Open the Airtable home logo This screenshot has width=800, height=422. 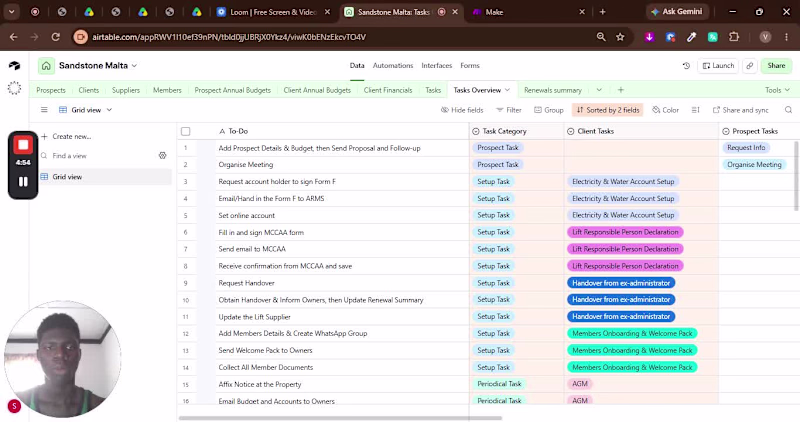(x=14, y=66)
